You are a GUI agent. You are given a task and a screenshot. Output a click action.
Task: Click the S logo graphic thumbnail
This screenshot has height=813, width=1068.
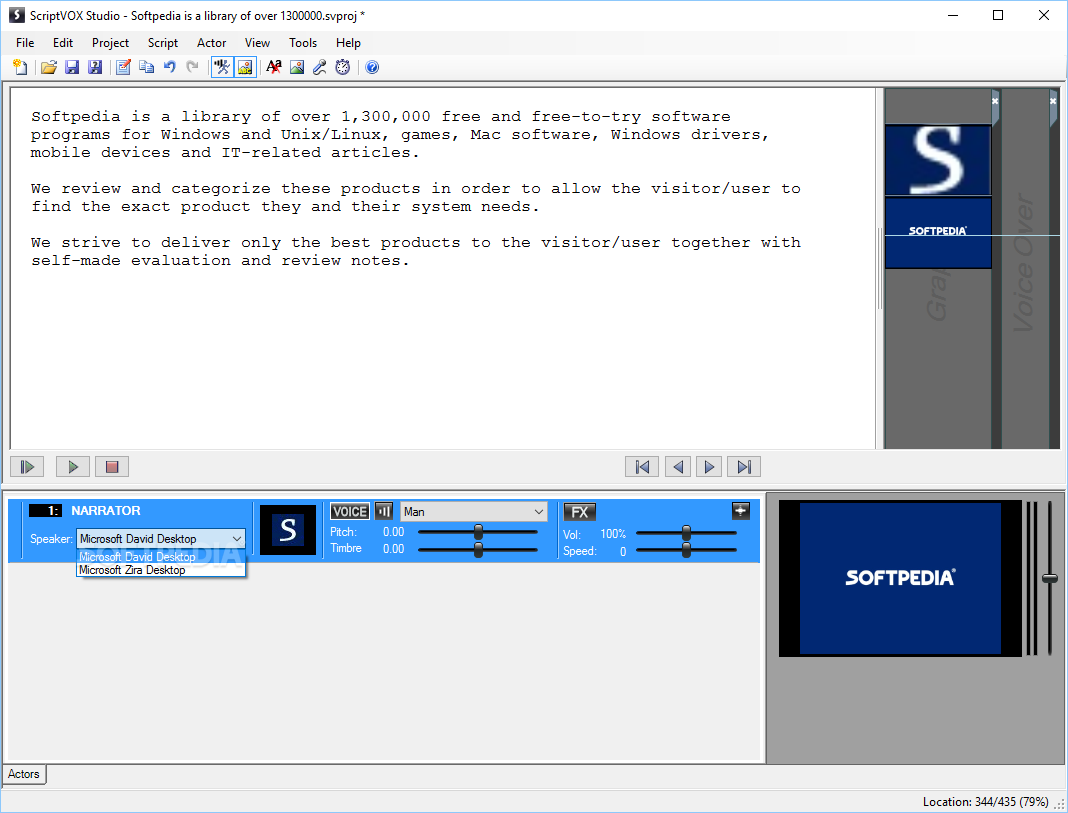point(938,160)
